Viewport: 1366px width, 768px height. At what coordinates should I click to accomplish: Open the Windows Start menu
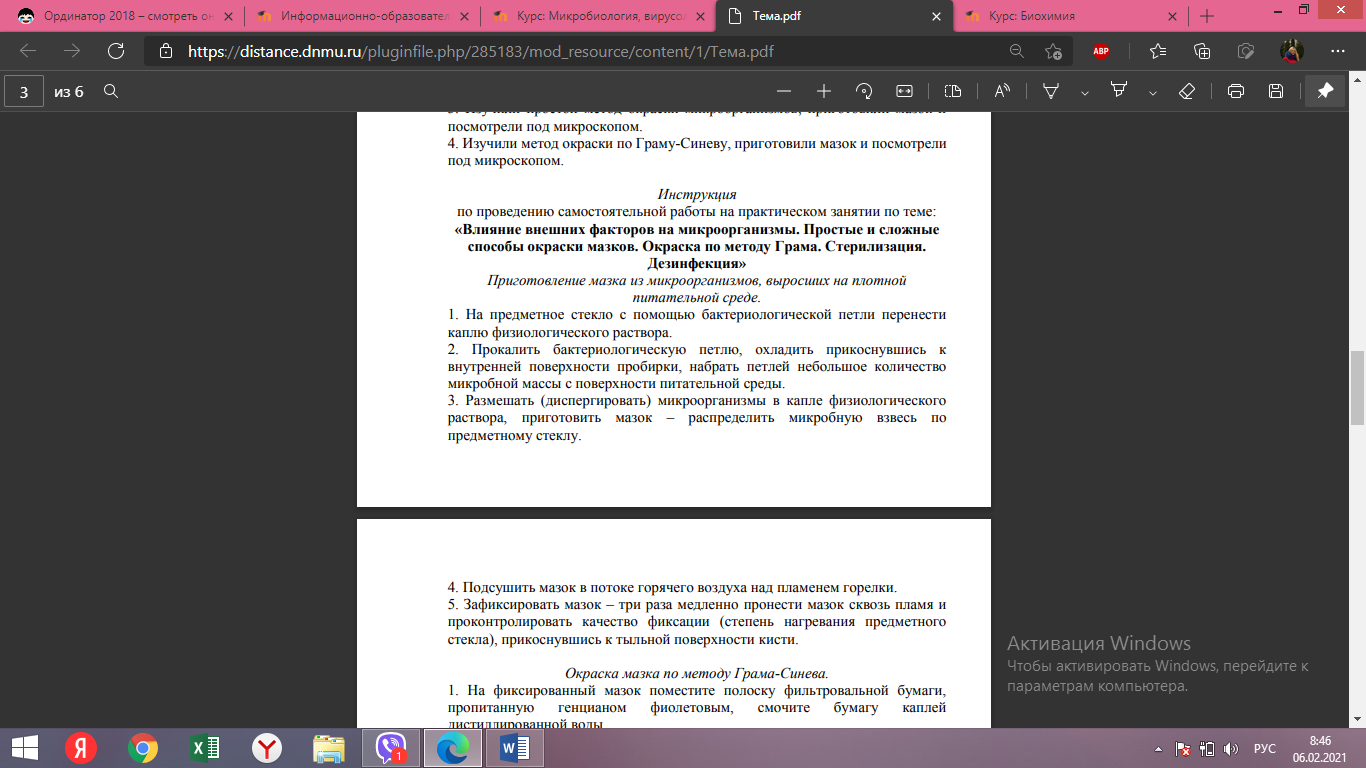point(24,748)
